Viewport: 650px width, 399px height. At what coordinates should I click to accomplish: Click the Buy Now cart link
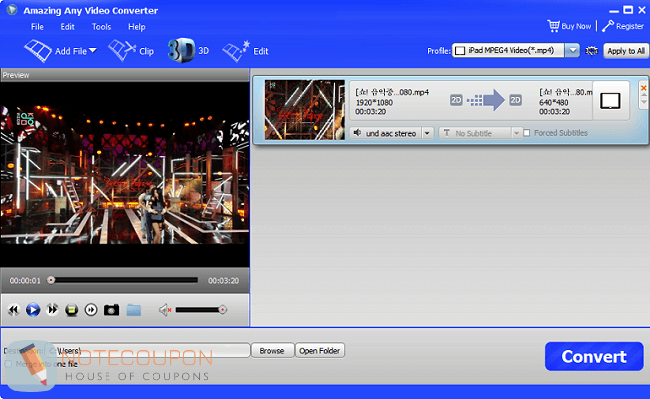[569, 26]
